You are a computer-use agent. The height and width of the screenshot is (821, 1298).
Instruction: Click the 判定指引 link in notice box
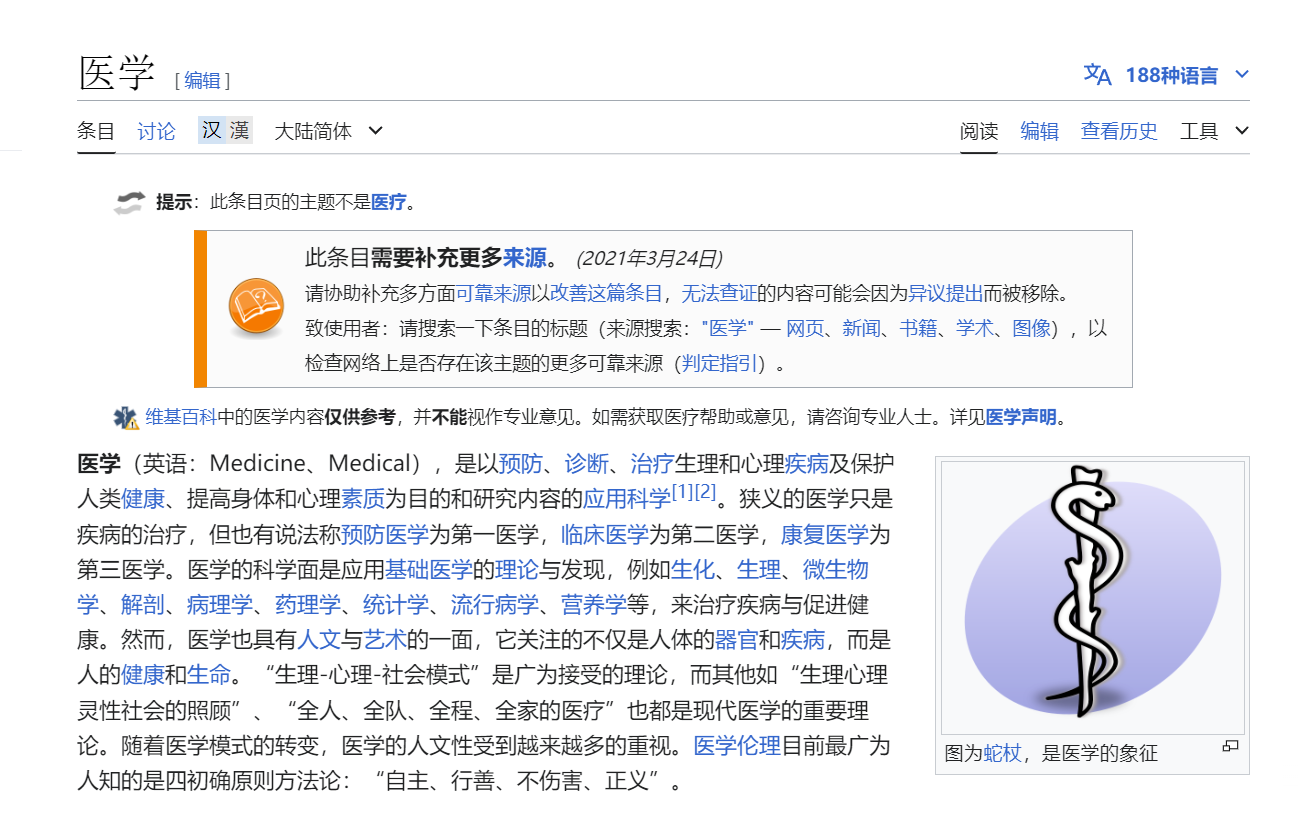[x=718, y=364]
